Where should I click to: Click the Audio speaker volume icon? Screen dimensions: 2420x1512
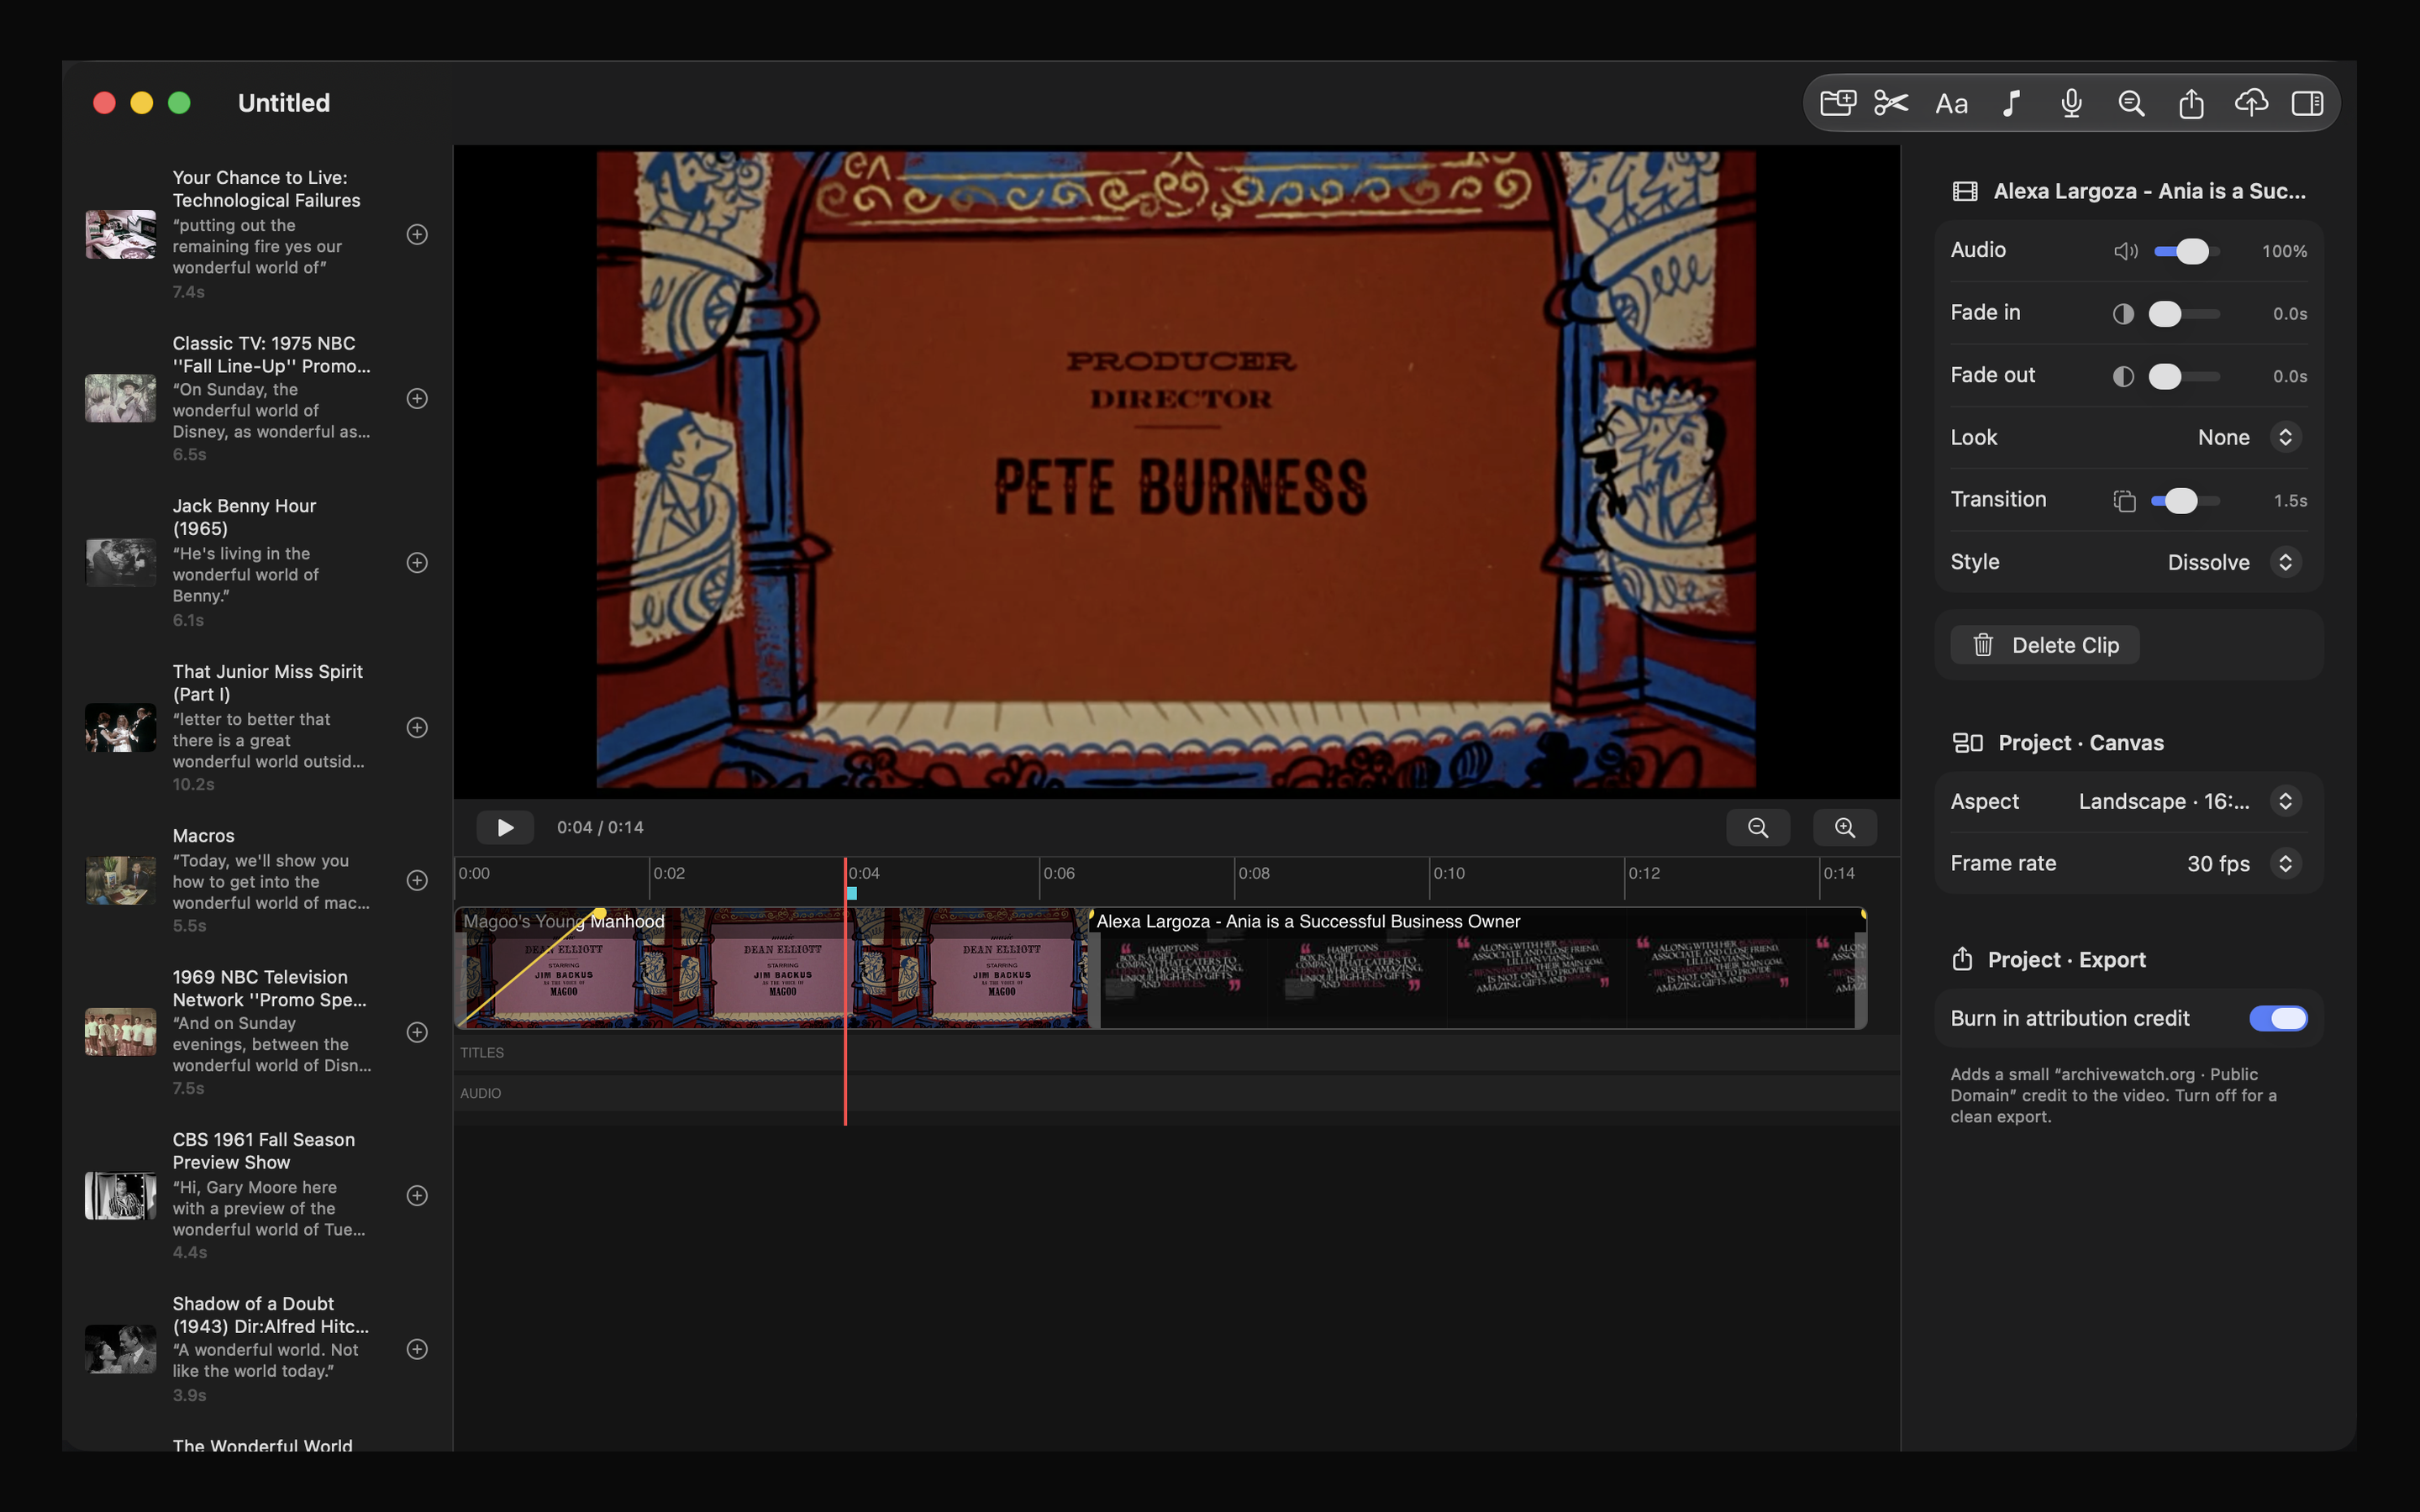tap(2125, 251)
